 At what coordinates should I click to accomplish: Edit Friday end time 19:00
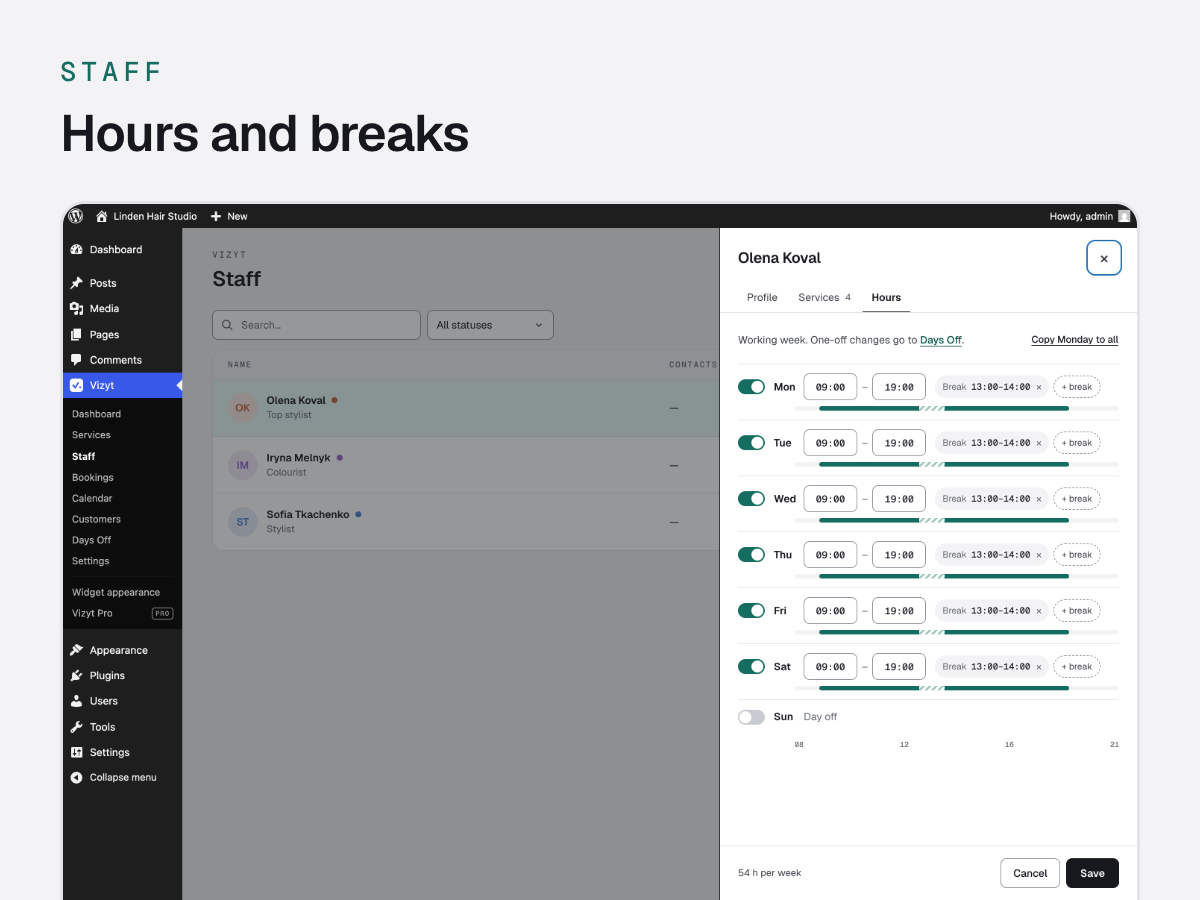[x=899, y=611]
